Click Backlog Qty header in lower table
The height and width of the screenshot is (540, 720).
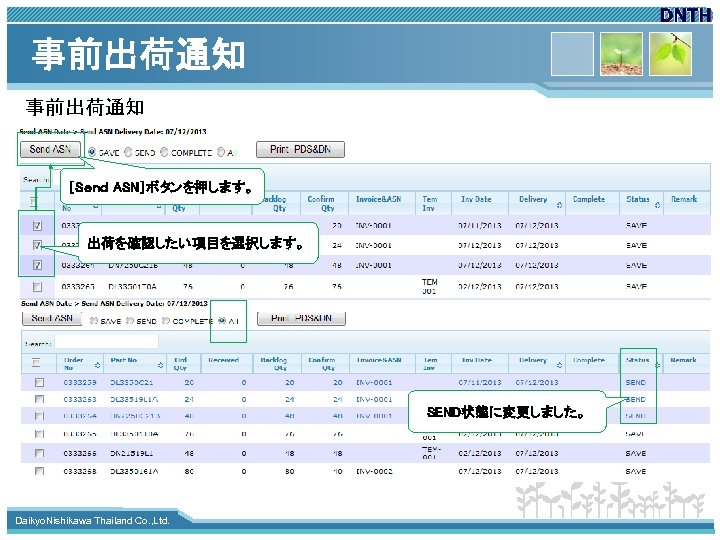tap(274, 364)
